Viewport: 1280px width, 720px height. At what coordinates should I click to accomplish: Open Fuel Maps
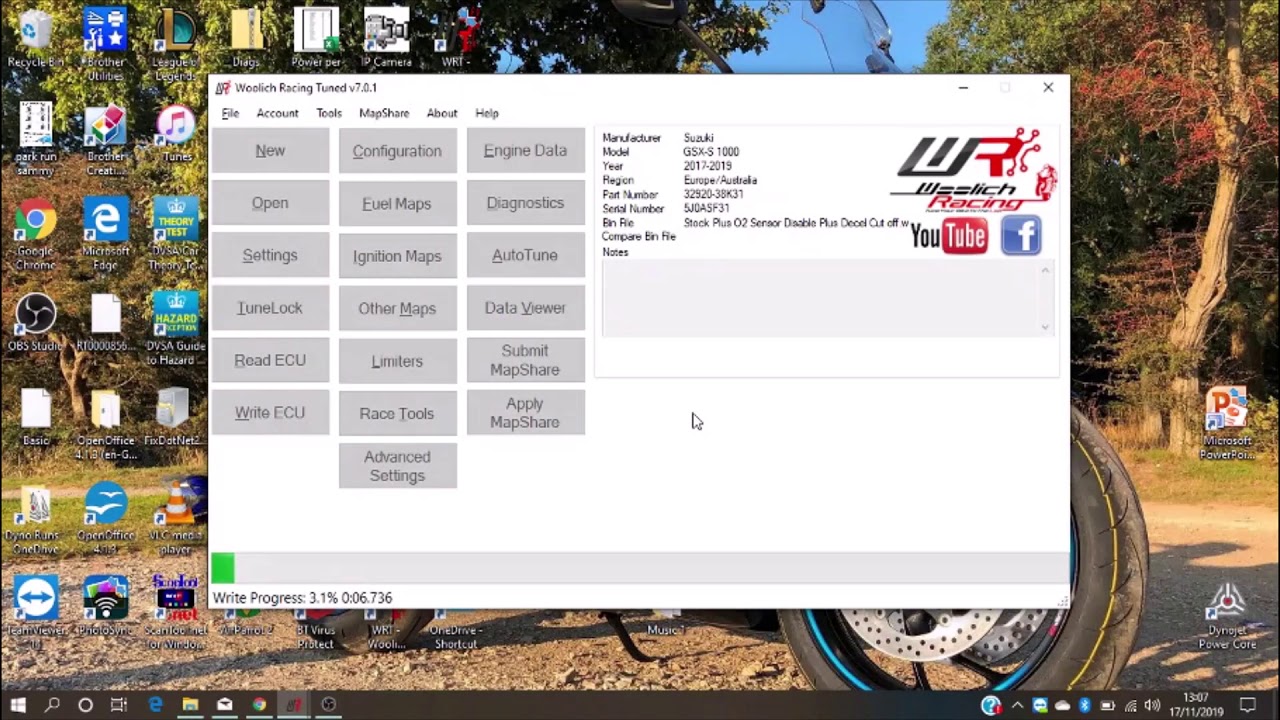pos(397,203)
